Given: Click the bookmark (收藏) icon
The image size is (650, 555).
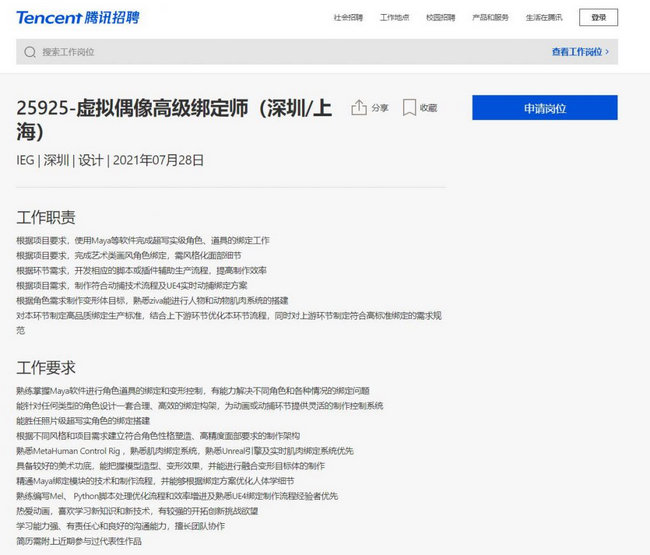Looking at the screenshot, I should click(409, 107).
